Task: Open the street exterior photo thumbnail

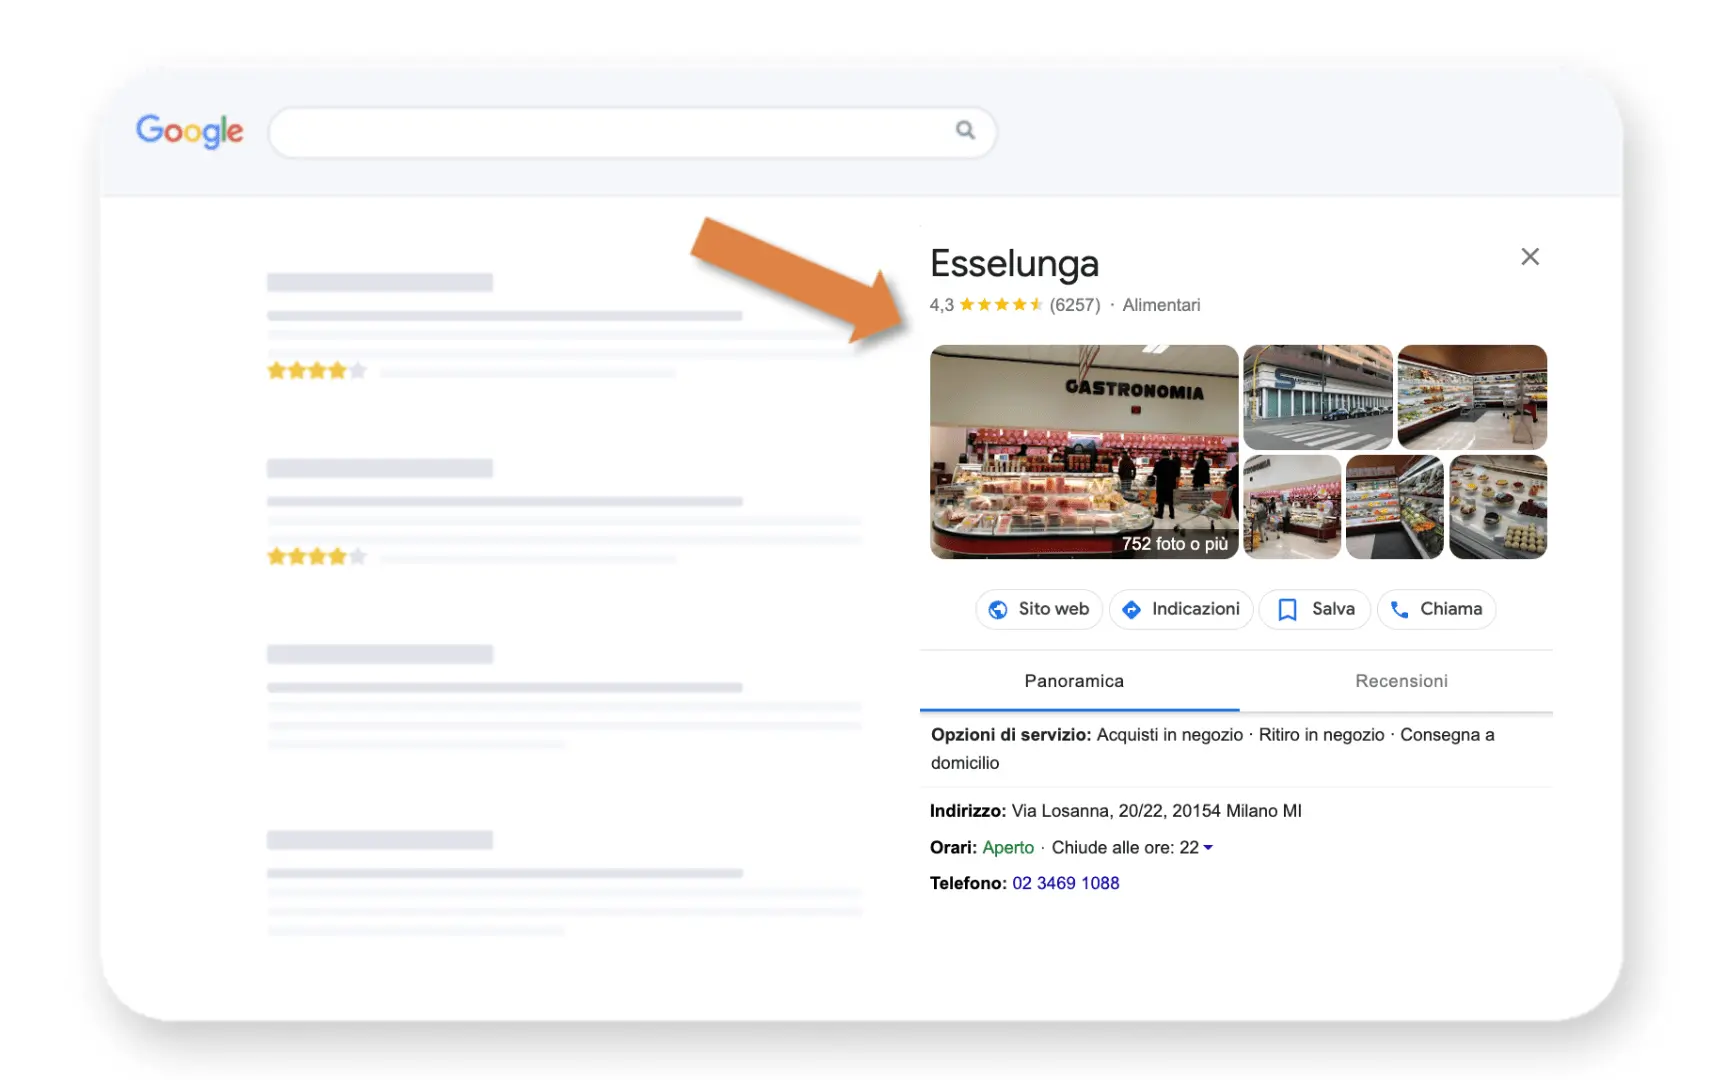Action: 1318,397
